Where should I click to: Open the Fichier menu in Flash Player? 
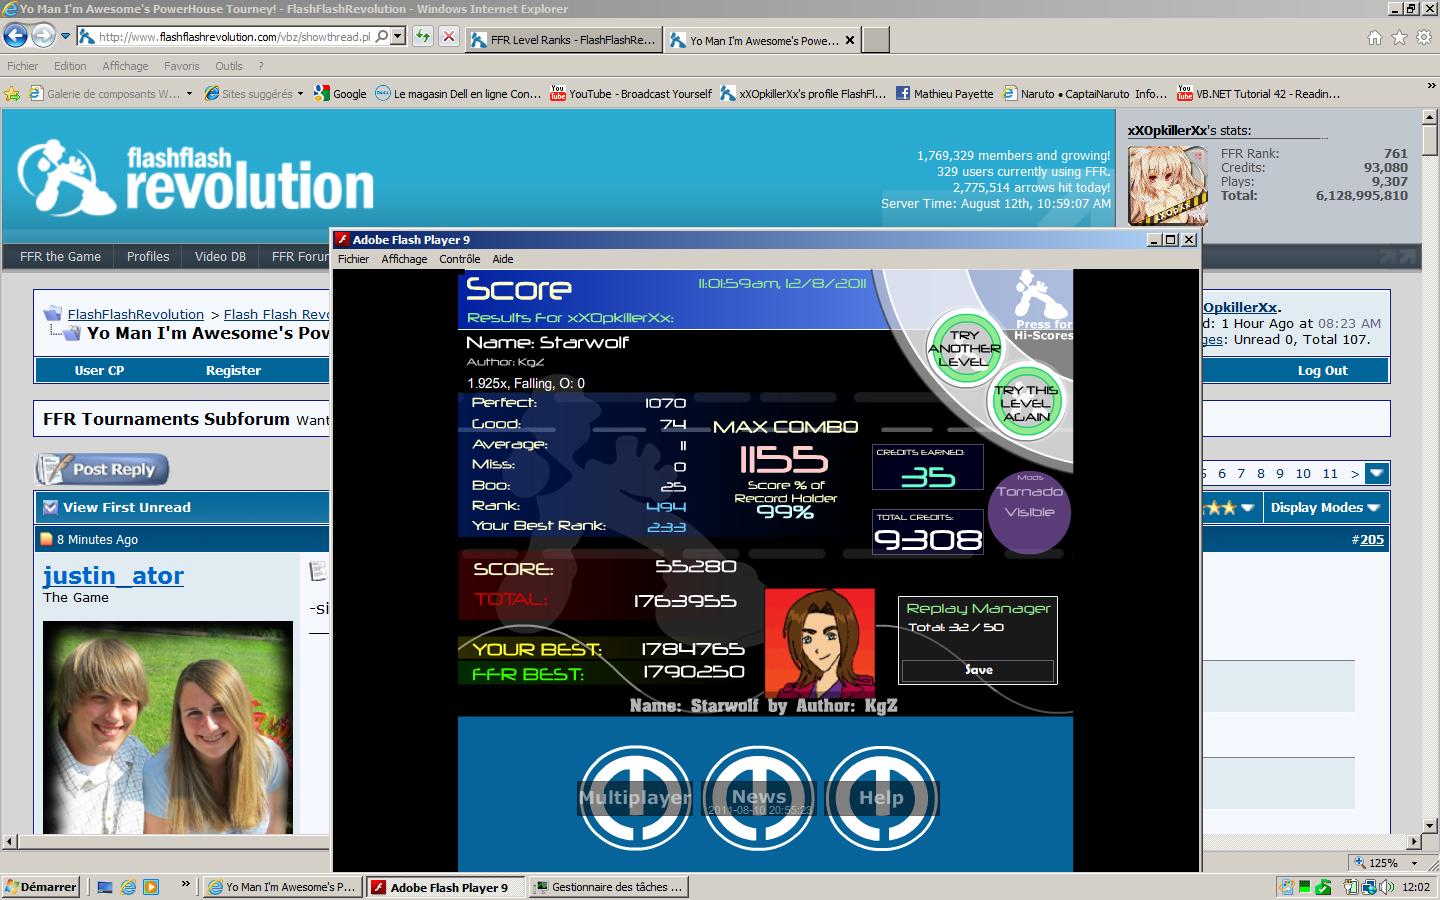click(x=354, y=259)
